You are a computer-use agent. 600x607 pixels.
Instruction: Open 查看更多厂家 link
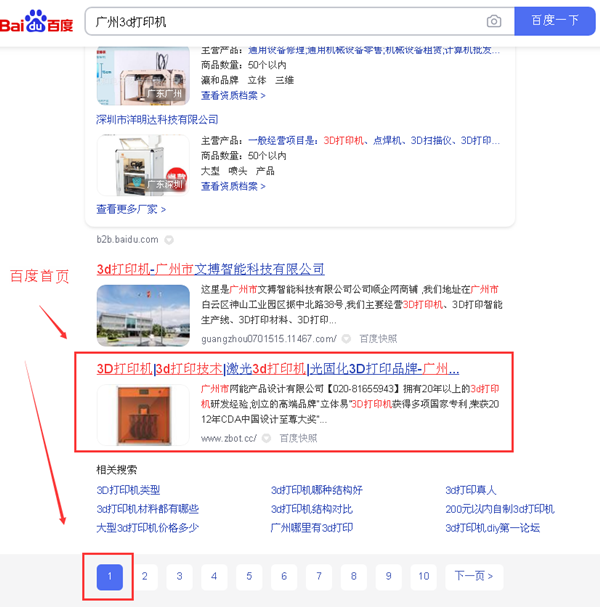[x=131, y=209]
